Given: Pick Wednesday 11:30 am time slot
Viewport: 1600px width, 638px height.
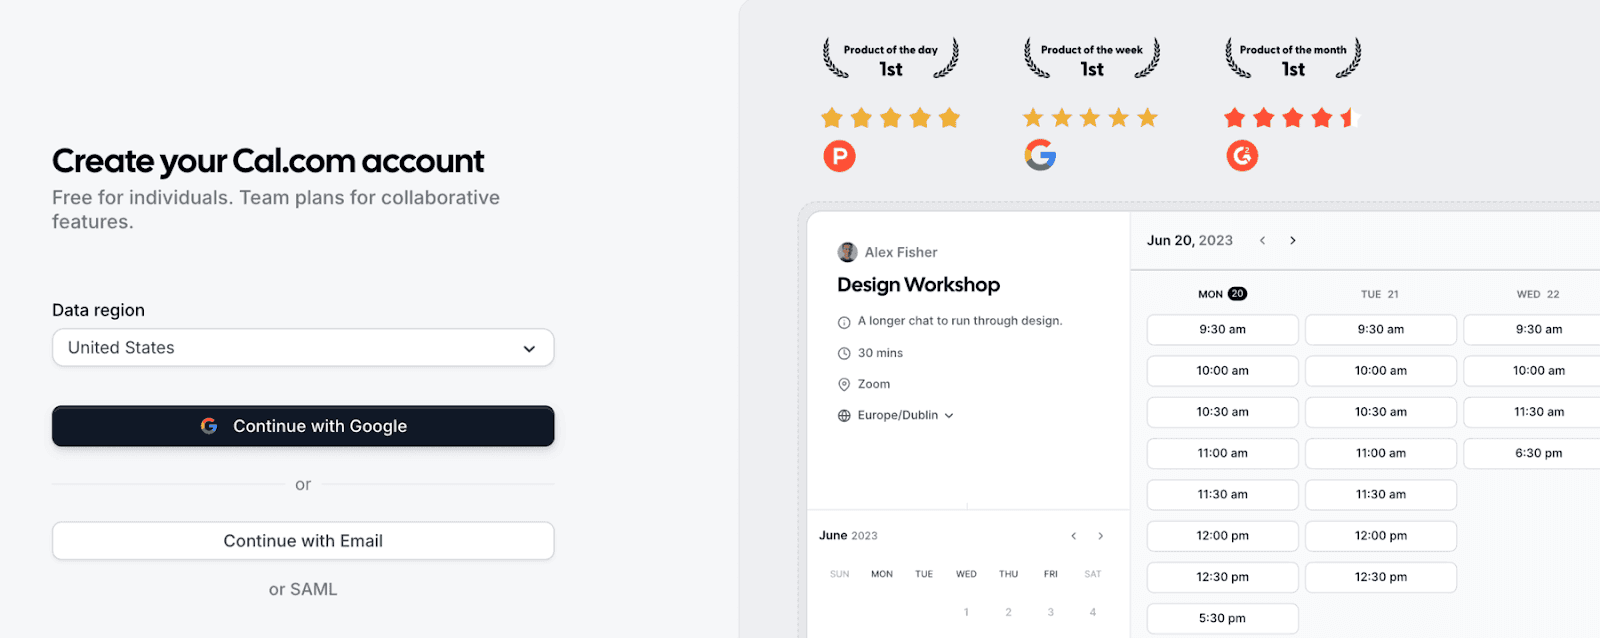Looking at the screenshot, I should coord(1532,412).
